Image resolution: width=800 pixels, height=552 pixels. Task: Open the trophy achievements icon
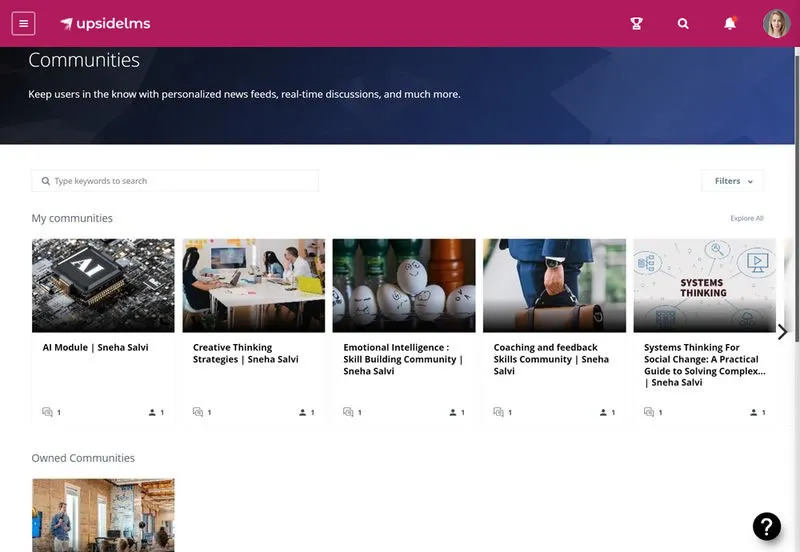636,23
